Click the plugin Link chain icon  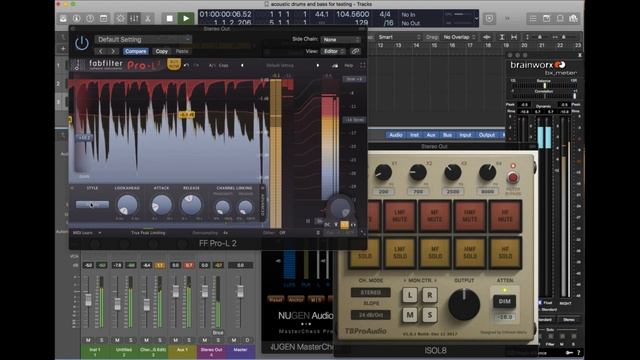tap(356, 51)
